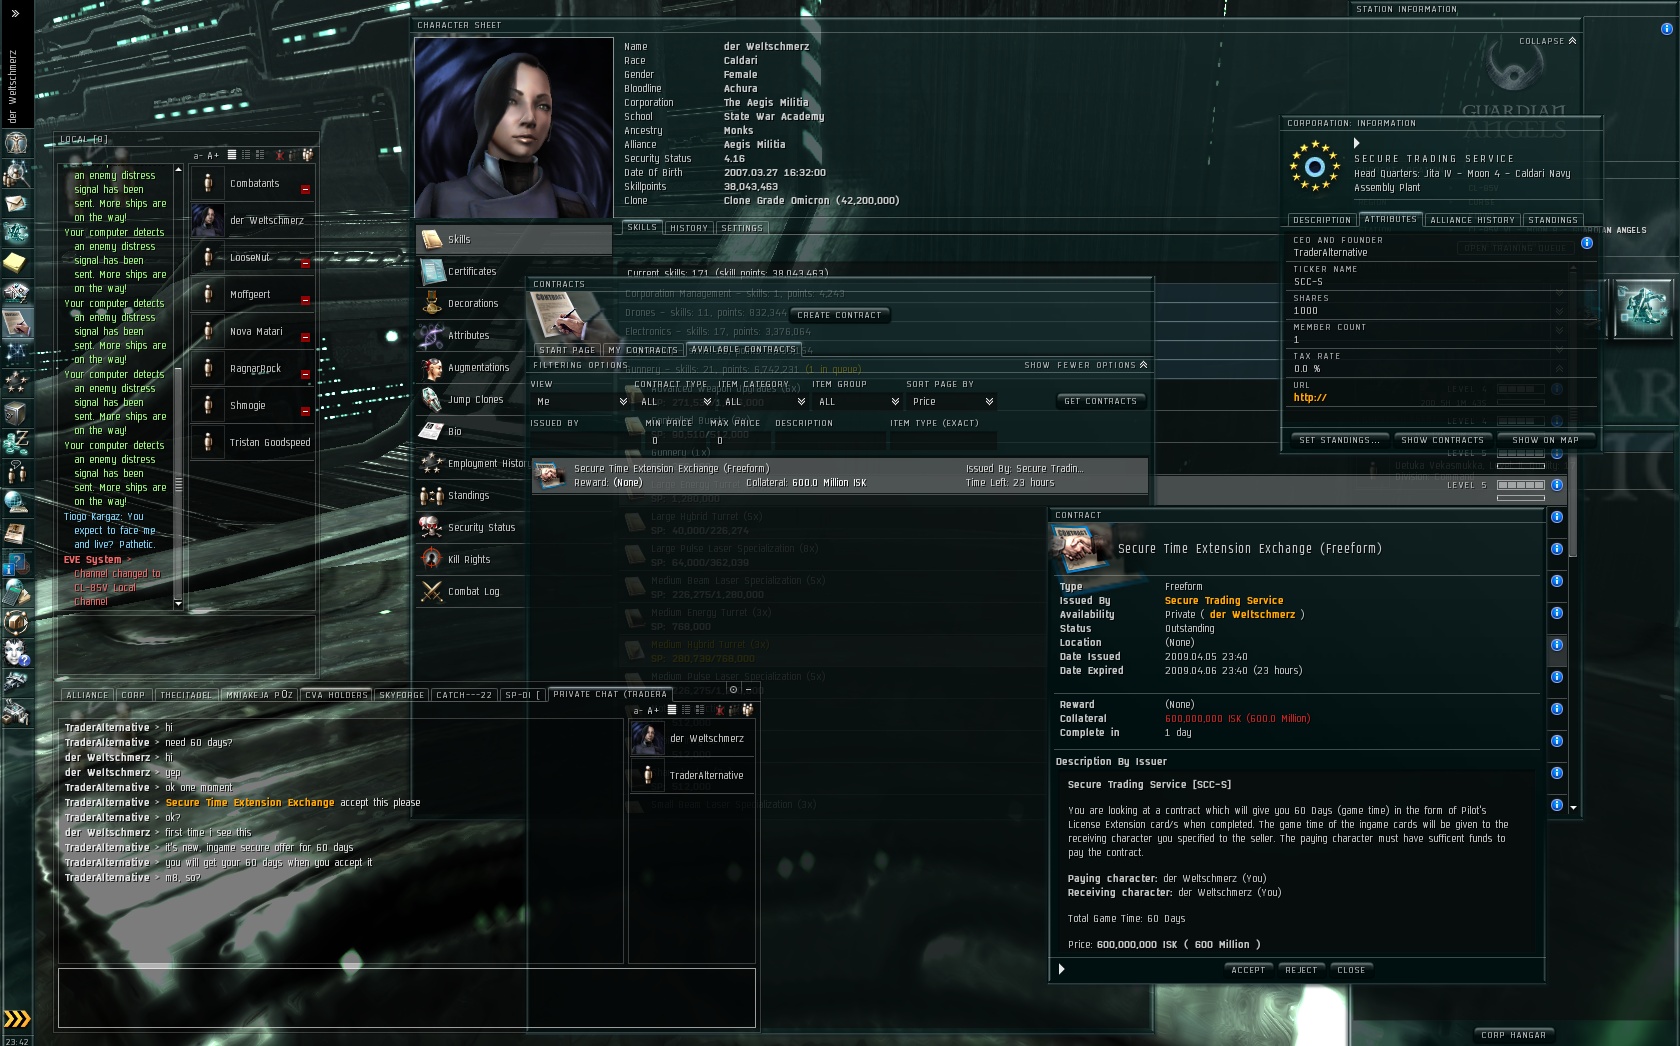Toggle second list view mode in private chat
The width and height of the screenshot is (1680, 1046).
point(686,710)
